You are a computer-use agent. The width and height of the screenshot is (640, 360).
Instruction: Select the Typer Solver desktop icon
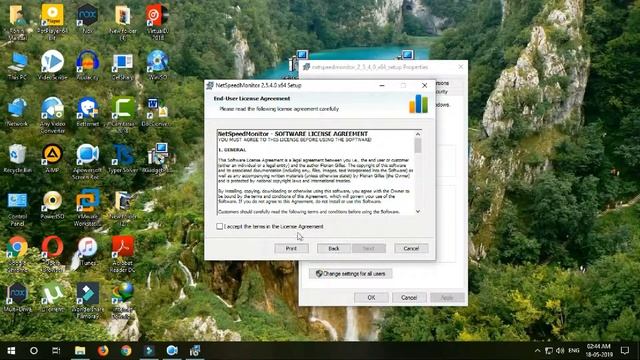coord(122,158)
